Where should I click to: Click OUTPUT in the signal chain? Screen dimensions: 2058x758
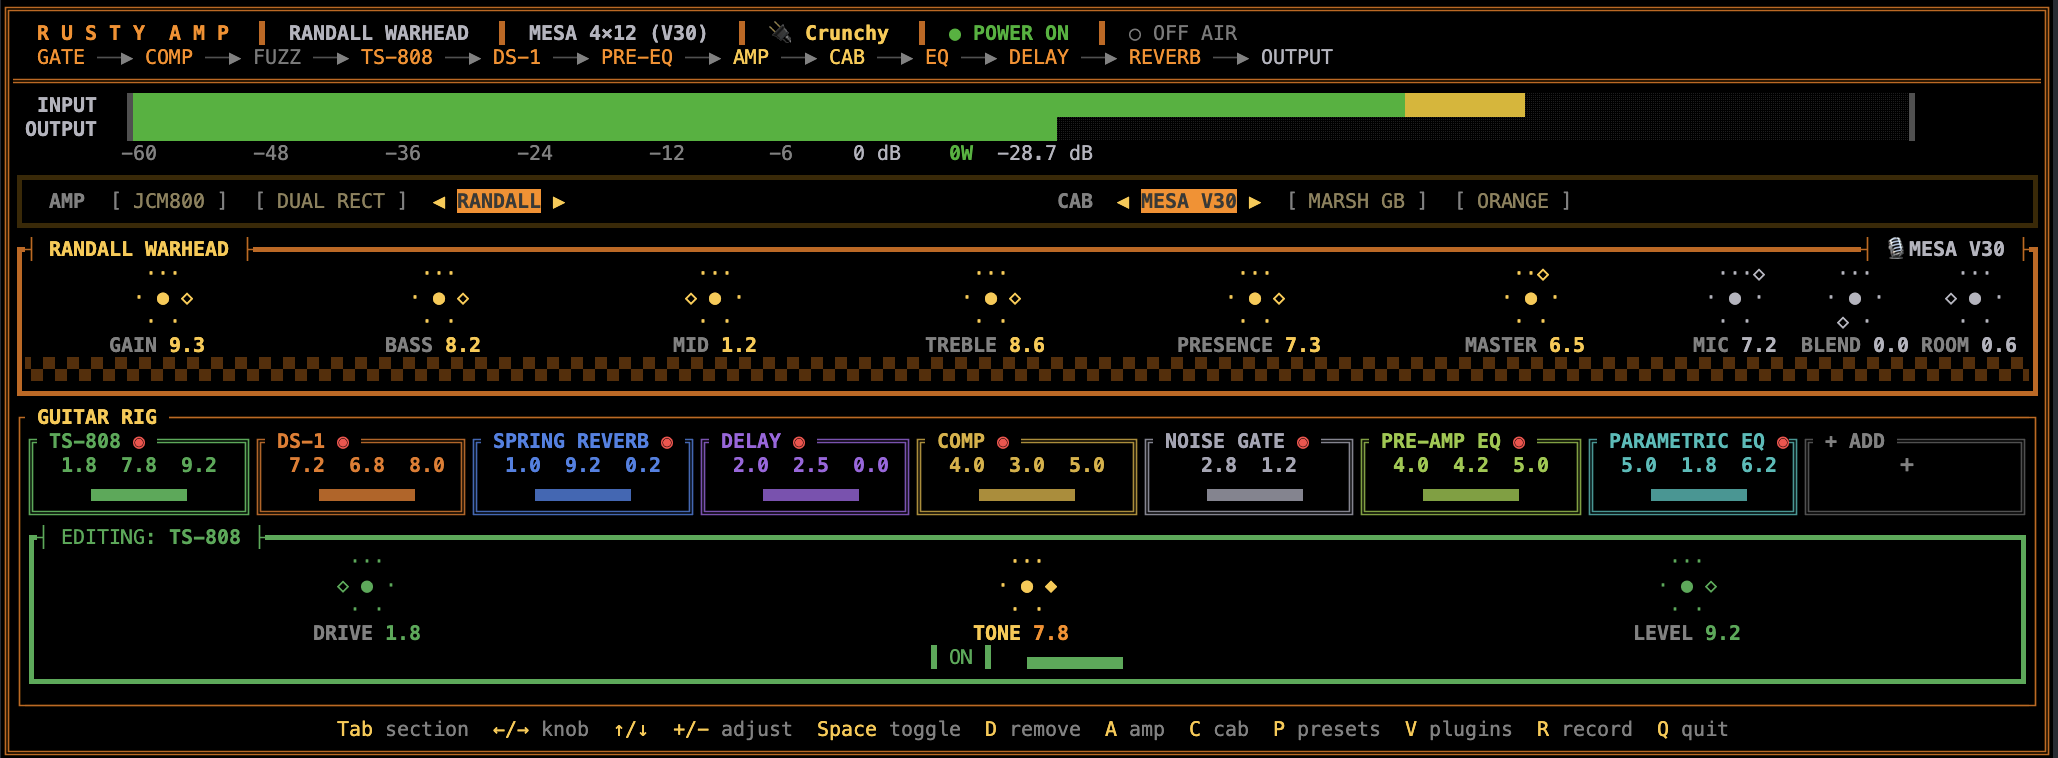tap(1297, 57)
